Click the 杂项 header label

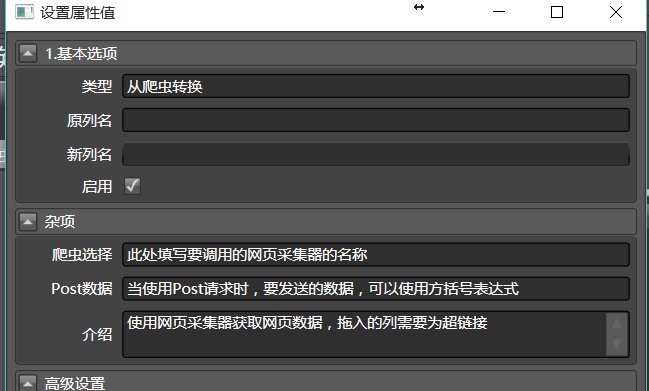coord(60,222)
